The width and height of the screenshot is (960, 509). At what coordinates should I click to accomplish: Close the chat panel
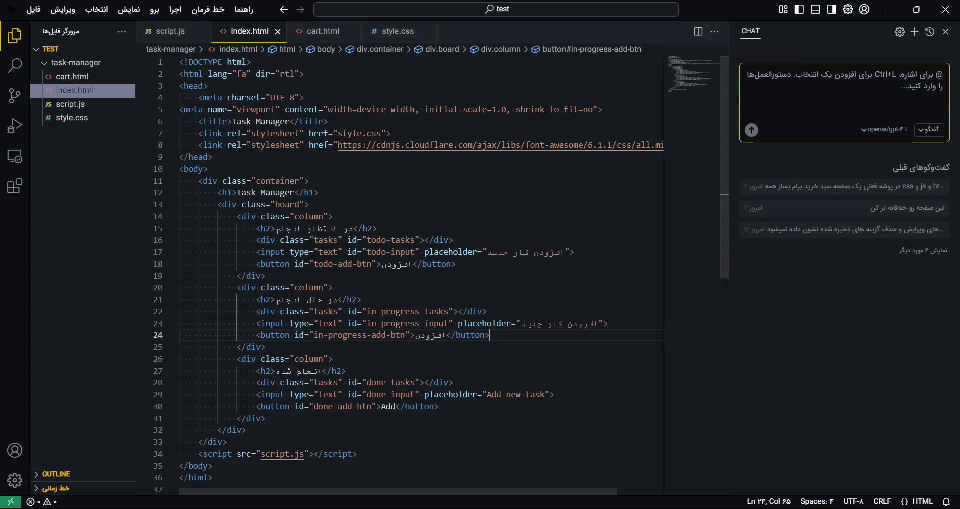pyautogui.click(x=945, y=32)
